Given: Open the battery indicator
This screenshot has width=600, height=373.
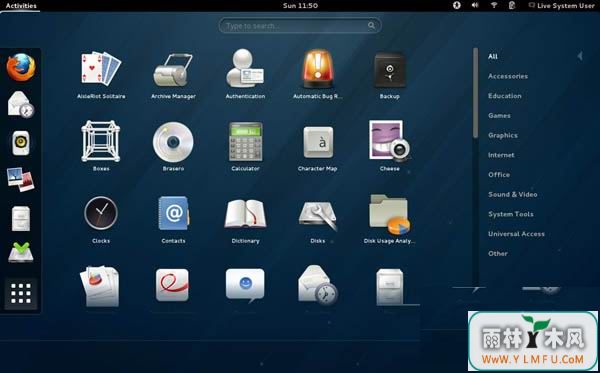Looking at the screenshot, I should tap(512, 5).
